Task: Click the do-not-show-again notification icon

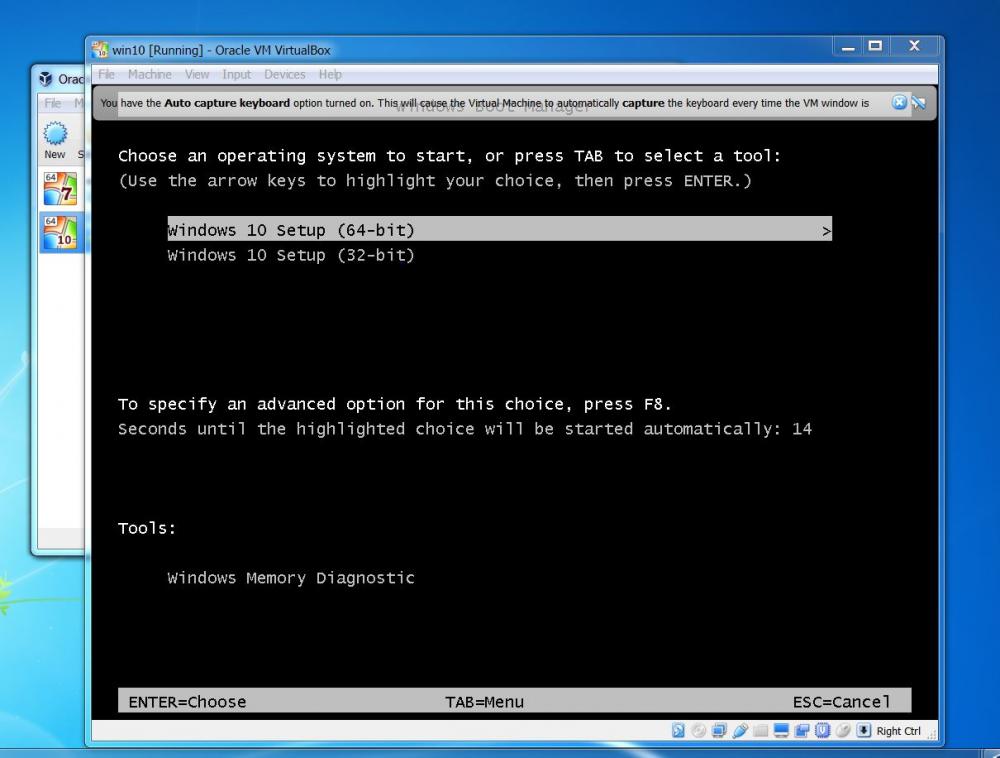Action: tap(919, 103)
